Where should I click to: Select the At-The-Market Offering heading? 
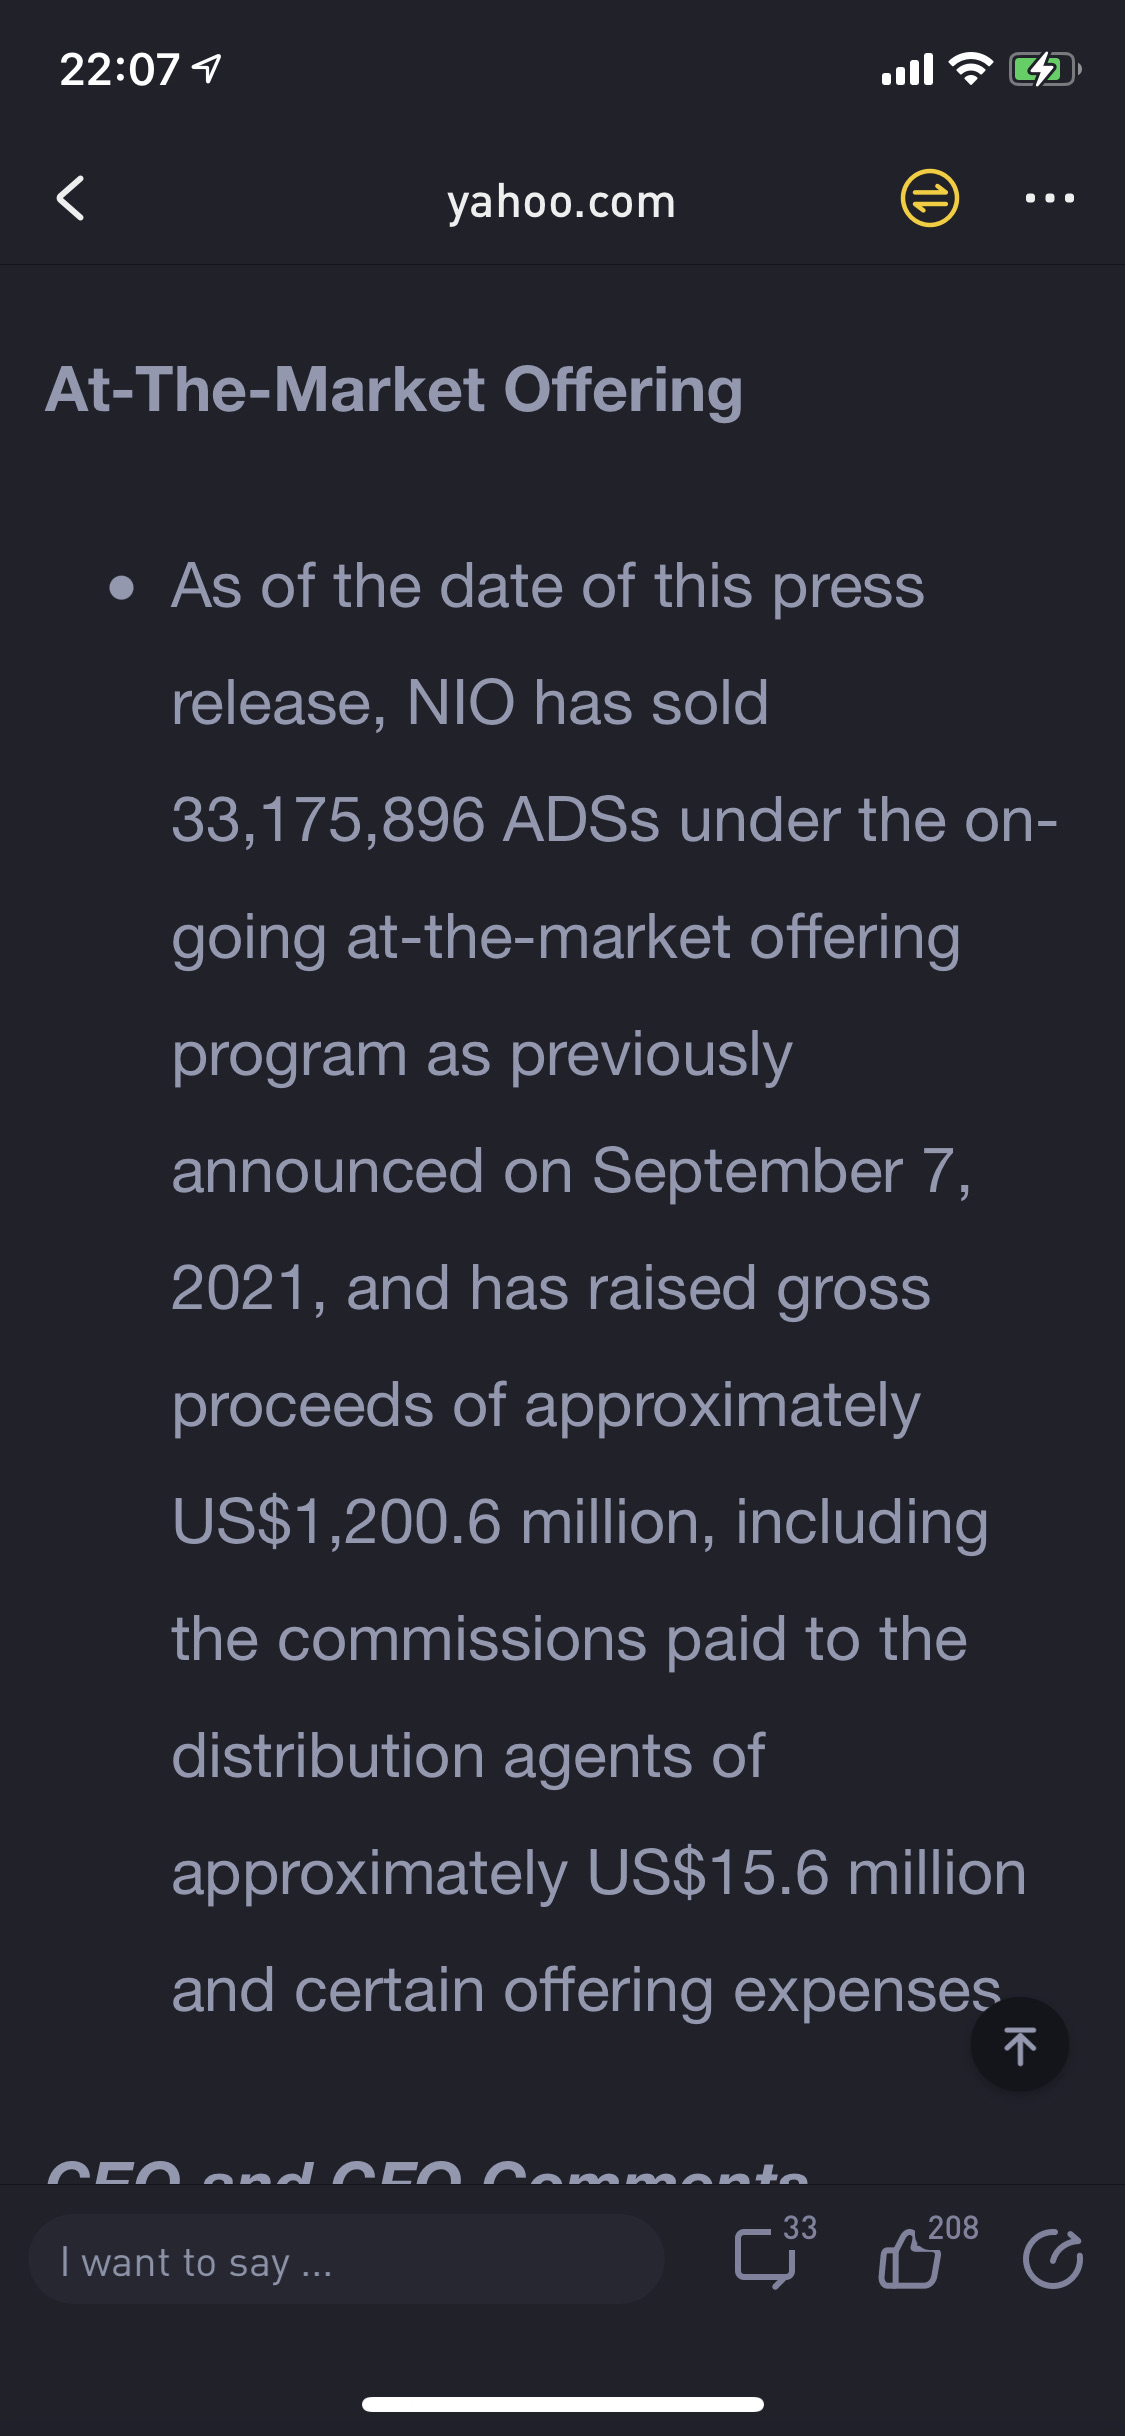[x=394, y=389]
